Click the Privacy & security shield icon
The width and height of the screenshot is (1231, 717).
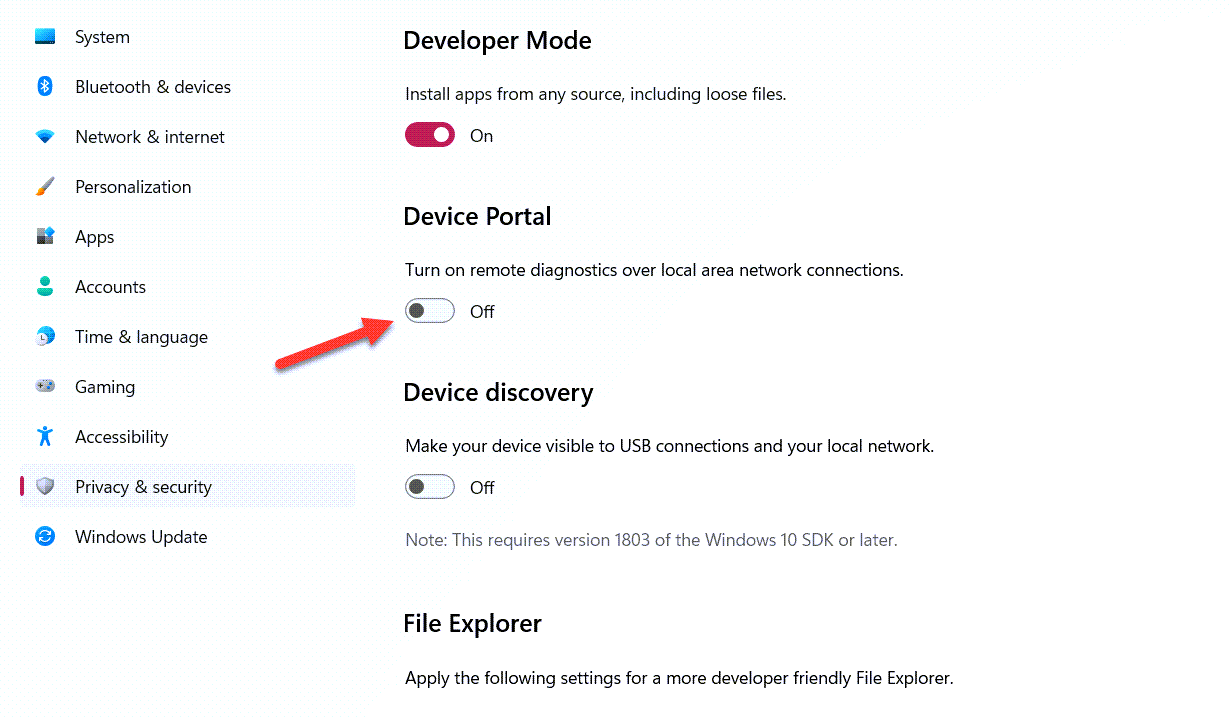(x=45, y=487)
